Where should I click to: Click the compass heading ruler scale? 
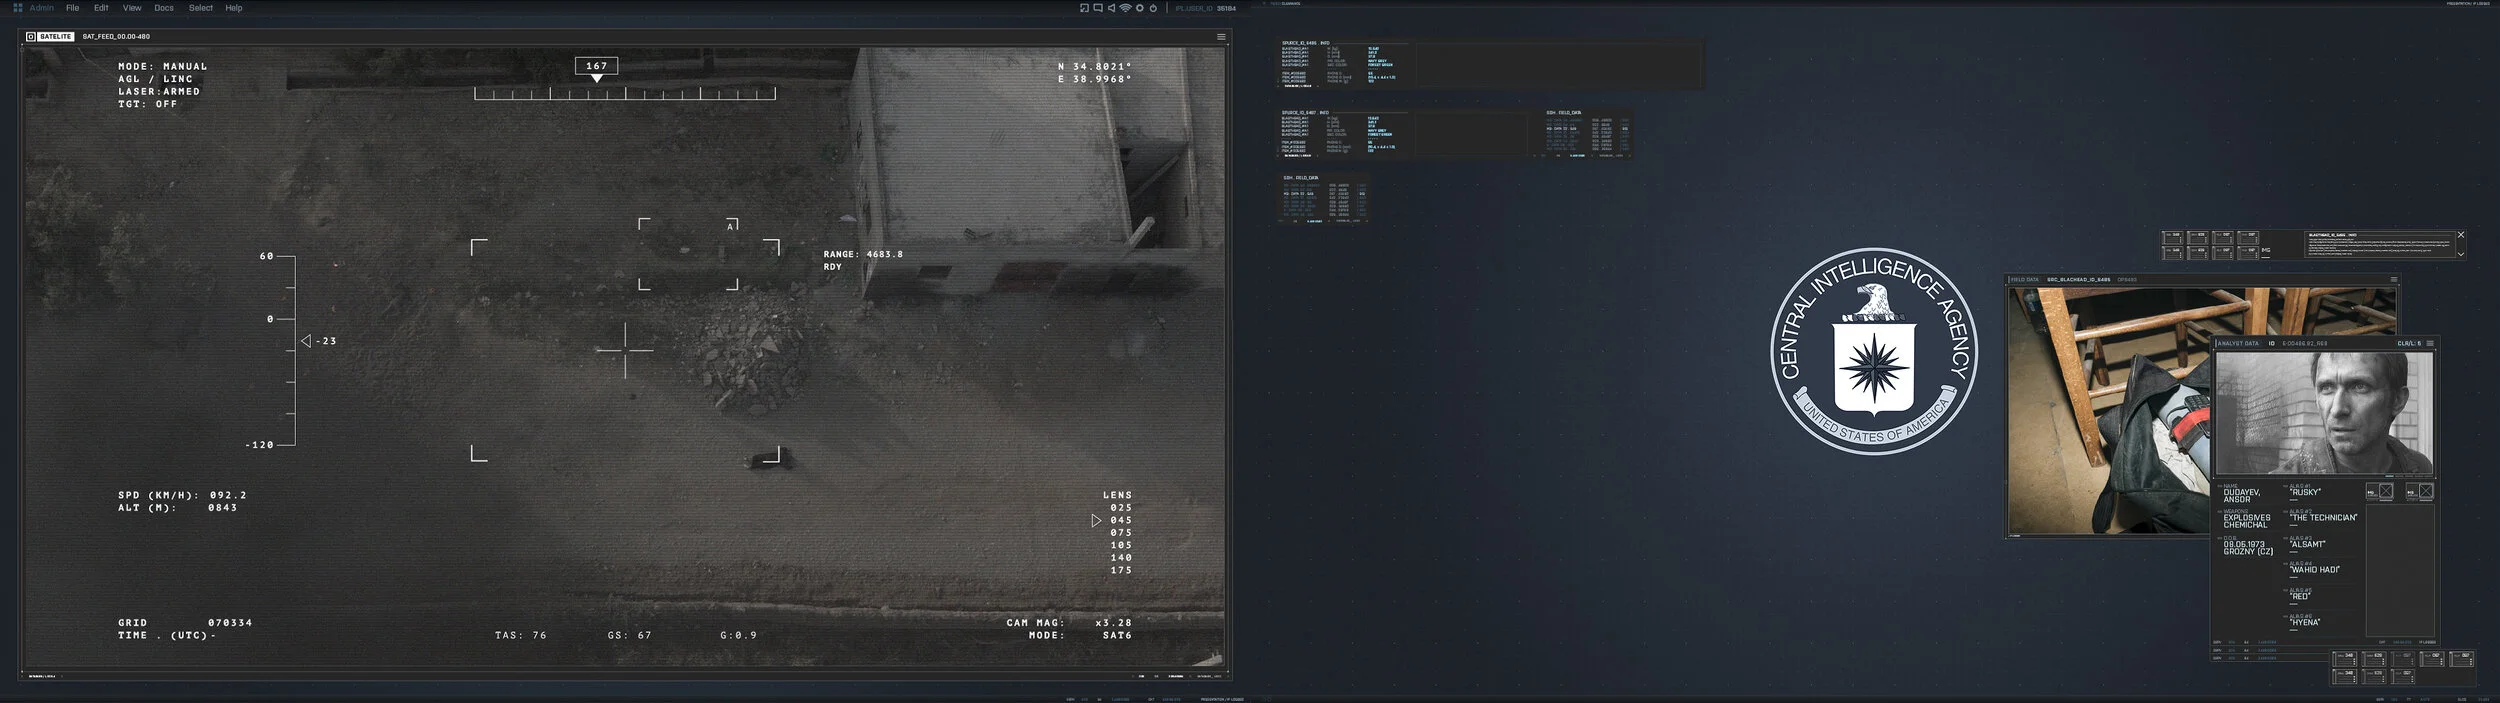point(625,94)
